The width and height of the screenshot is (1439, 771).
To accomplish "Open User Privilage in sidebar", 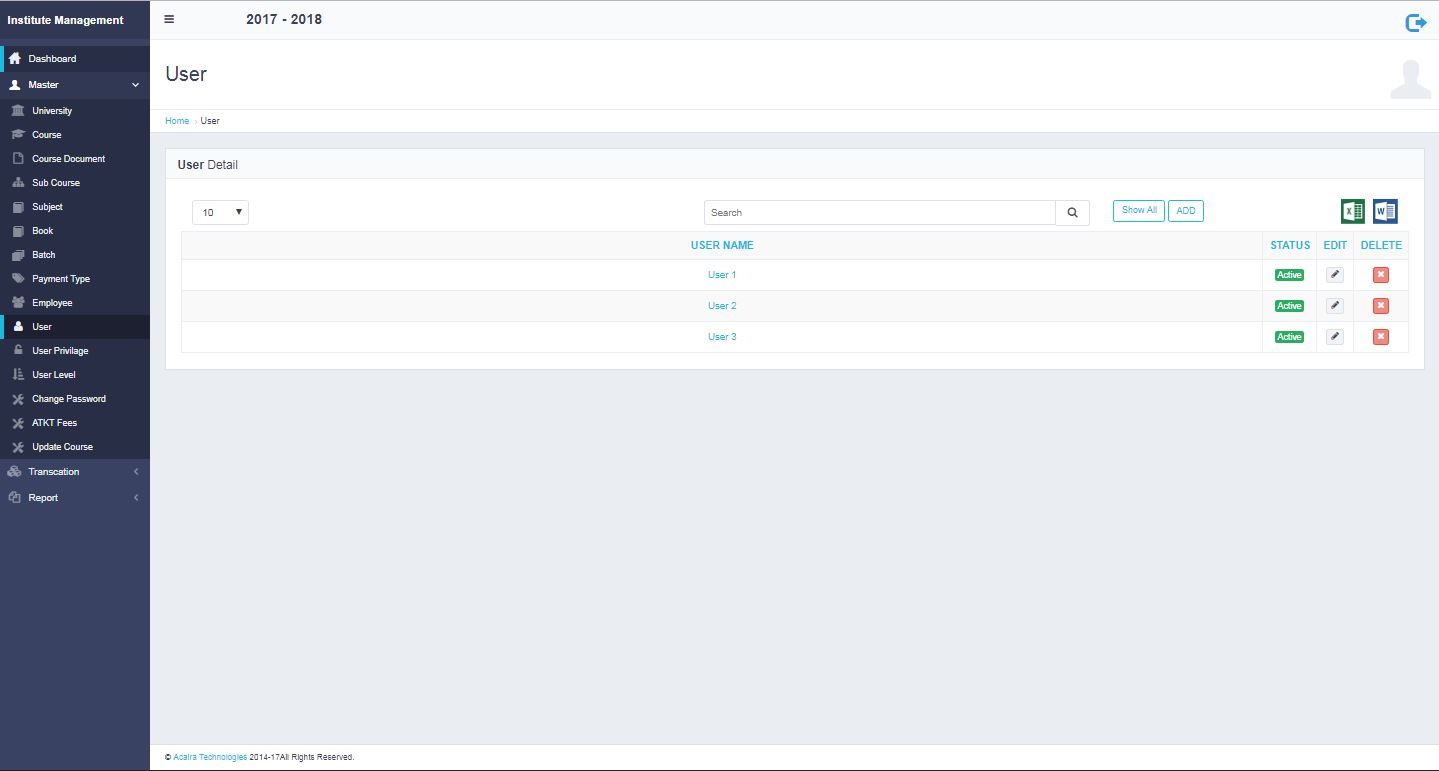I will pos(60,351).
